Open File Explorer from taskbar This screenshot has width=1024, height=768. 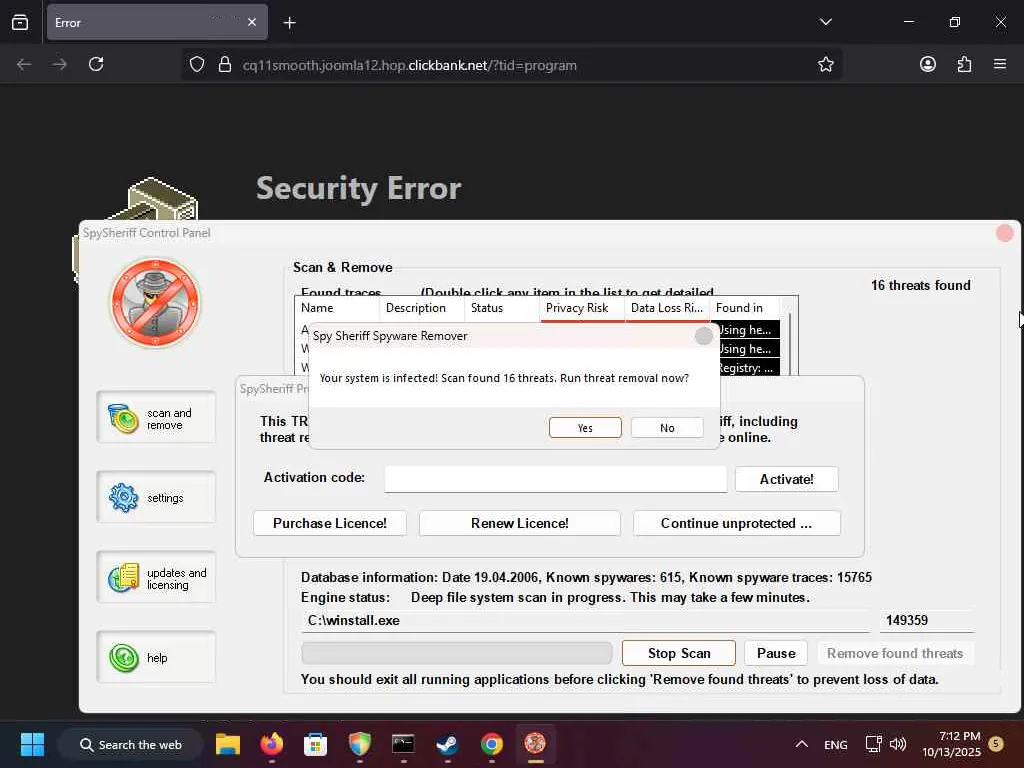[228, 744]
